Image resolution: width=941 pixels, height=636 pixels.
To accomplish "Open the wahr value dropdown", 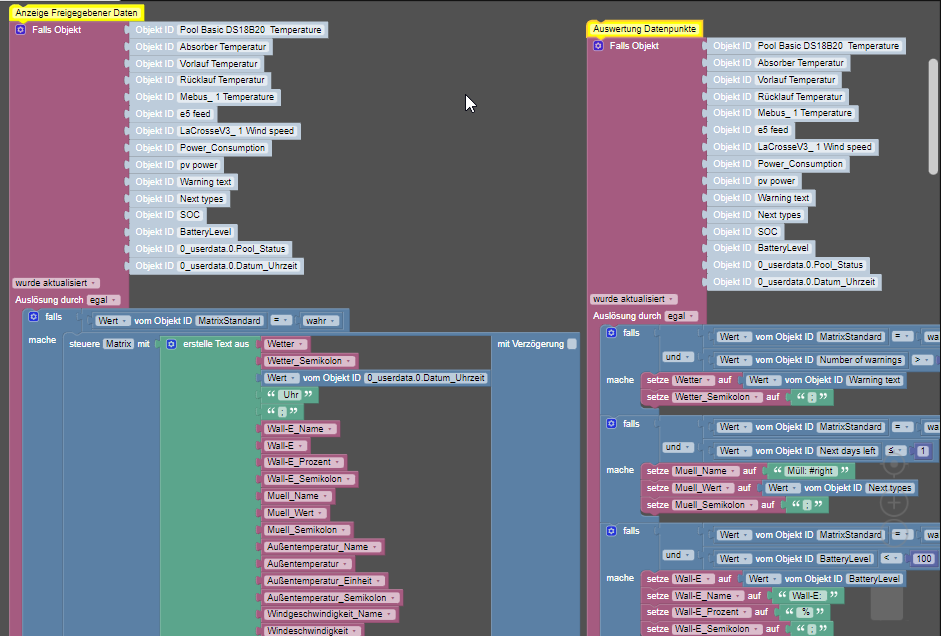I will 320,321.
